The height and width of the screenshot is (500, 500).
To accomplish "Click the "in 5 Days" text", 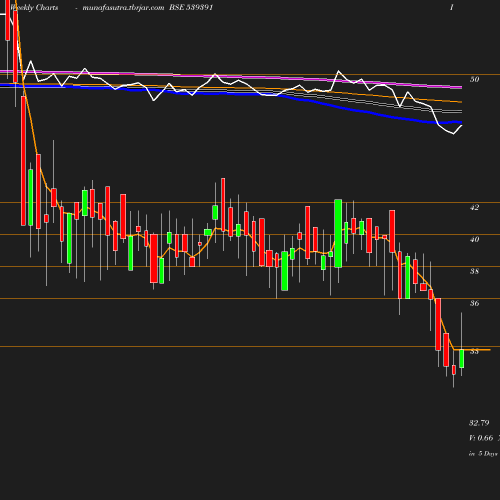I will pyautogui.click(x=483, y=454).
